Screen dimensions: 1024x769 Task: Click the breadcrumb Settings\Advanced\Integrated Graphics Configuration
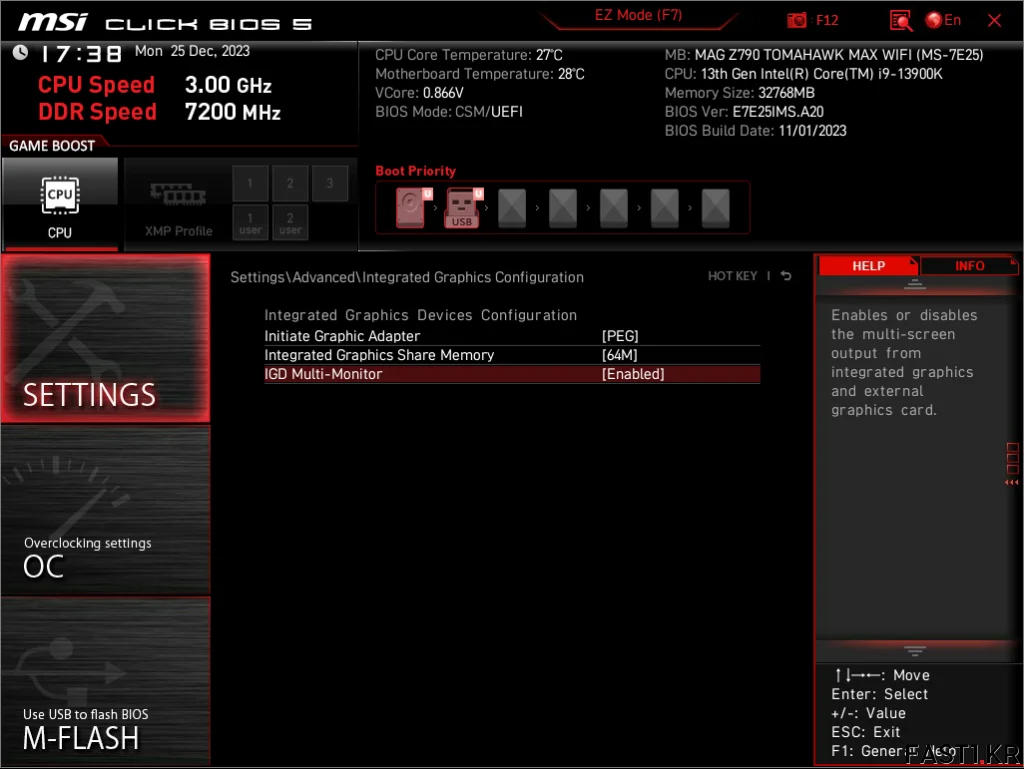coord(407,277)
